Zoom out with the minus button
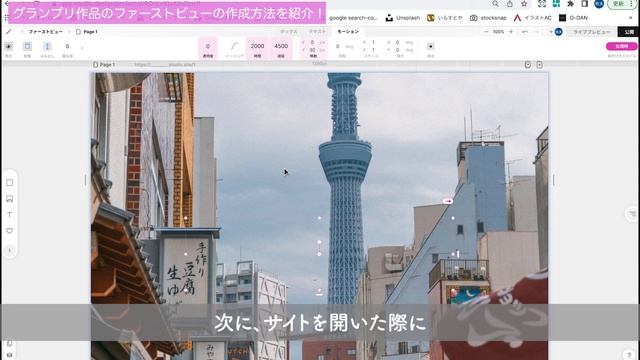 (x=486, y=32)
